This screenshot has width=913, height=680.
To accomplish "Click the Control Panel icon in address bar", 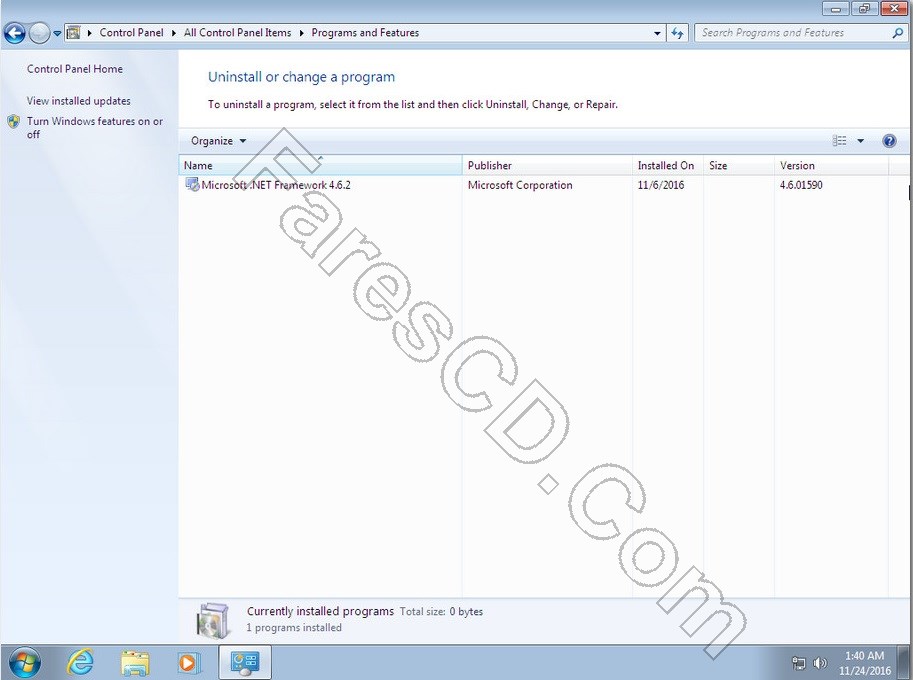I will tap(73, 33).
